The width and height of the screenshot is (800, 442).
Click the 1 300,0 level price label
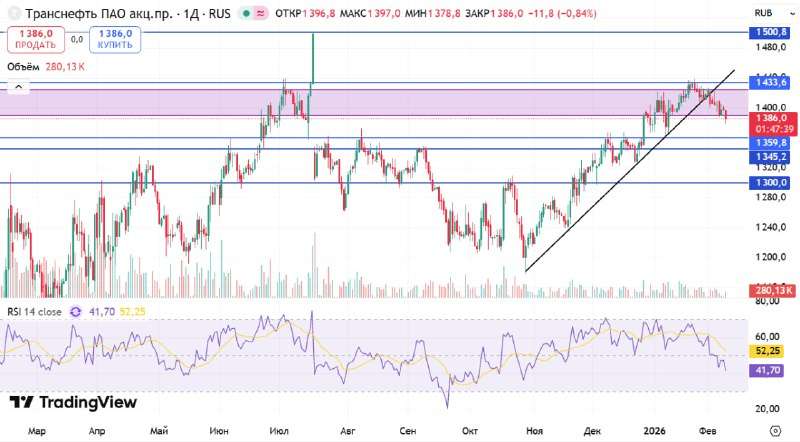click(x=769, y=183)
